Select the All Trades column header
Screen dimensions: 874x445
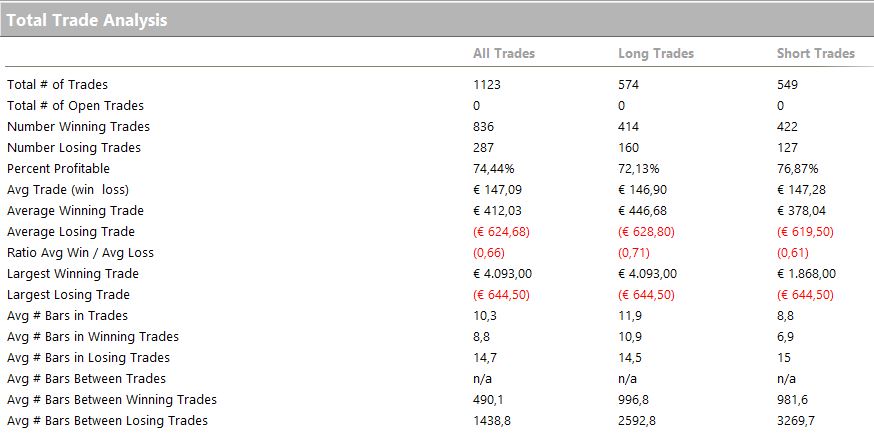[x=504, y=54]
